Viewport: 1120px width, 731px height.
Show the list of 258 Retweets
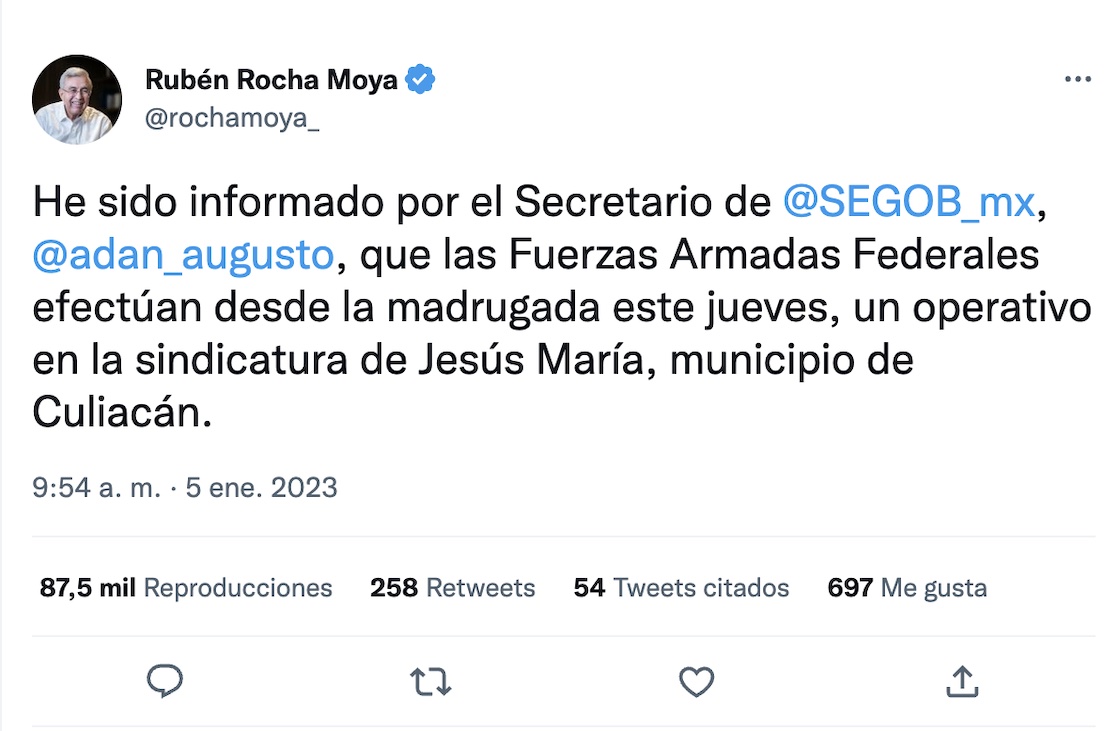452,588
